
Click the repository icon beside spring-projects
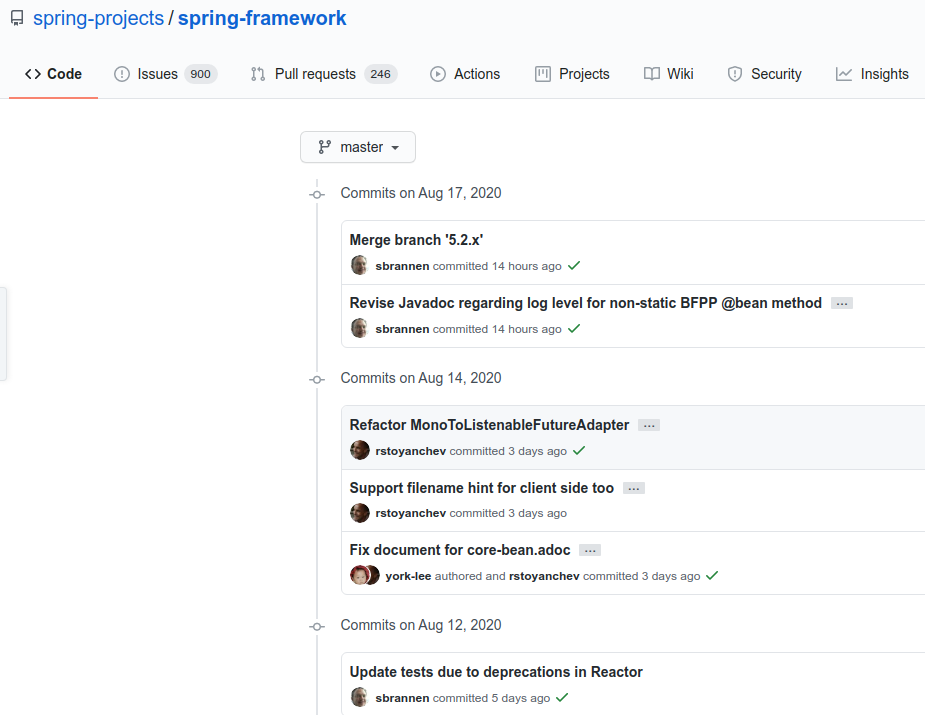coord(17,18)
